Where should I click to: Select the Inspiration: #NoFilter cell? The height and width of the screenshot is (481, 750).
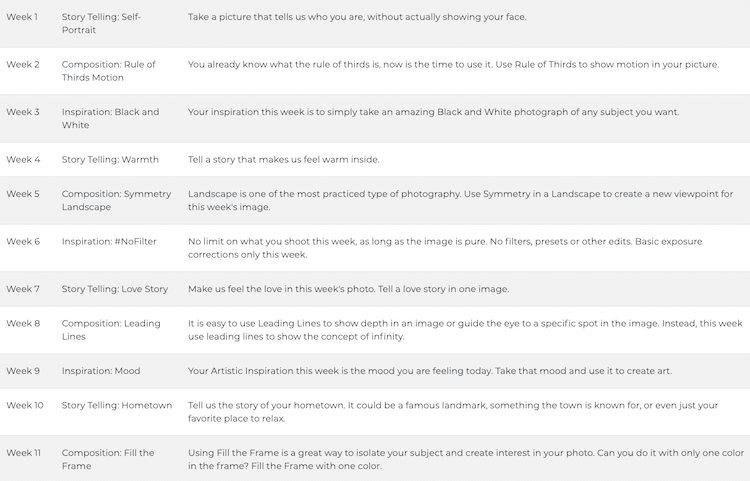coord(108,241)
